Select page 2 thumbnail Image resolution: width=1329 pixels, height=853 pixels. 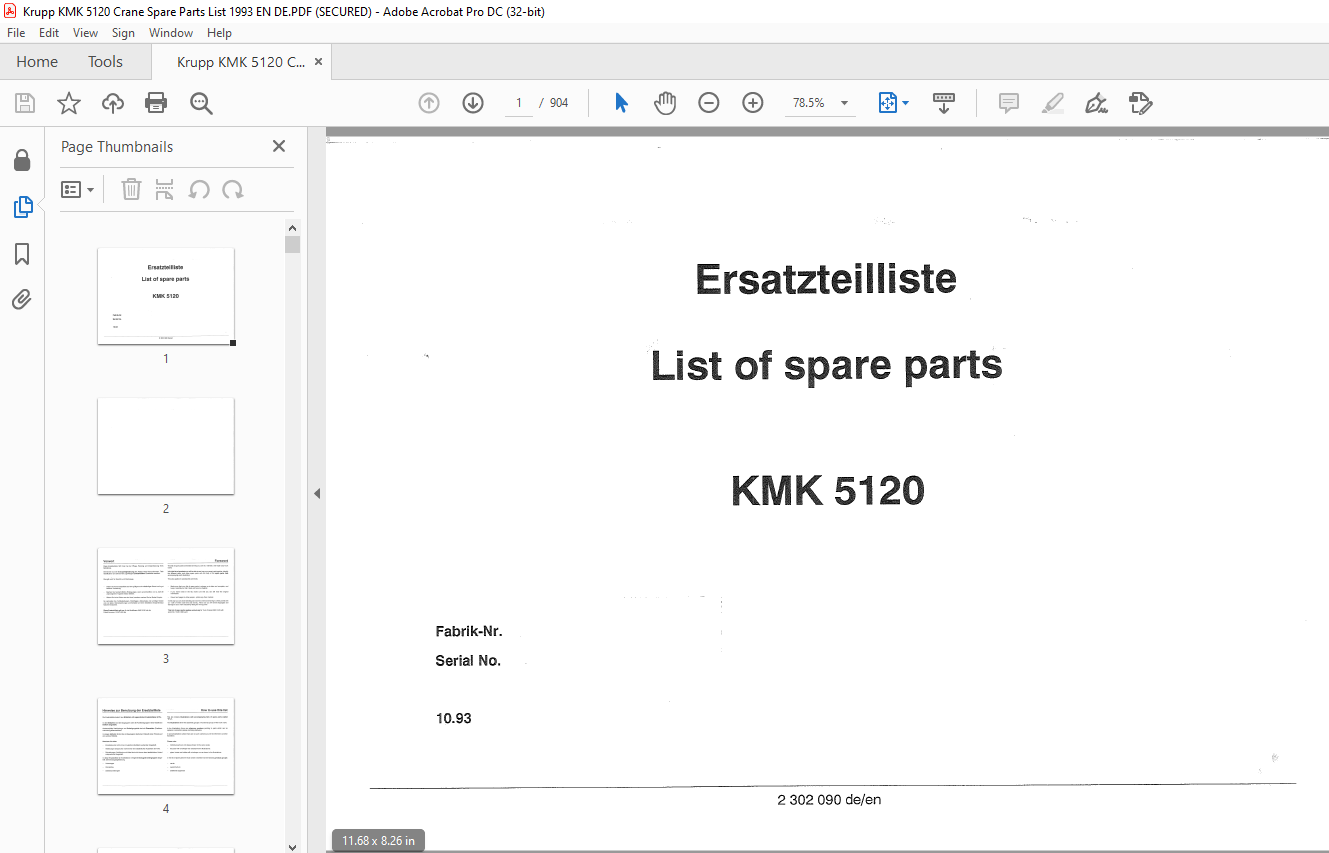click(166, 446)
